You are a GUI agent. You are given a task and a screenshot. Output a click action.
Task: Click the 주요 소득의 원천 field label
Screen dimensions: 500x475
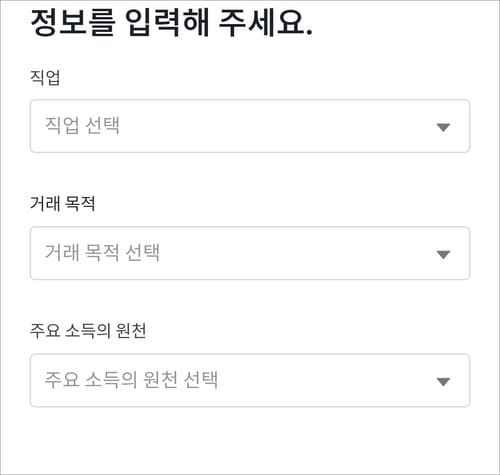click(88, 331)
